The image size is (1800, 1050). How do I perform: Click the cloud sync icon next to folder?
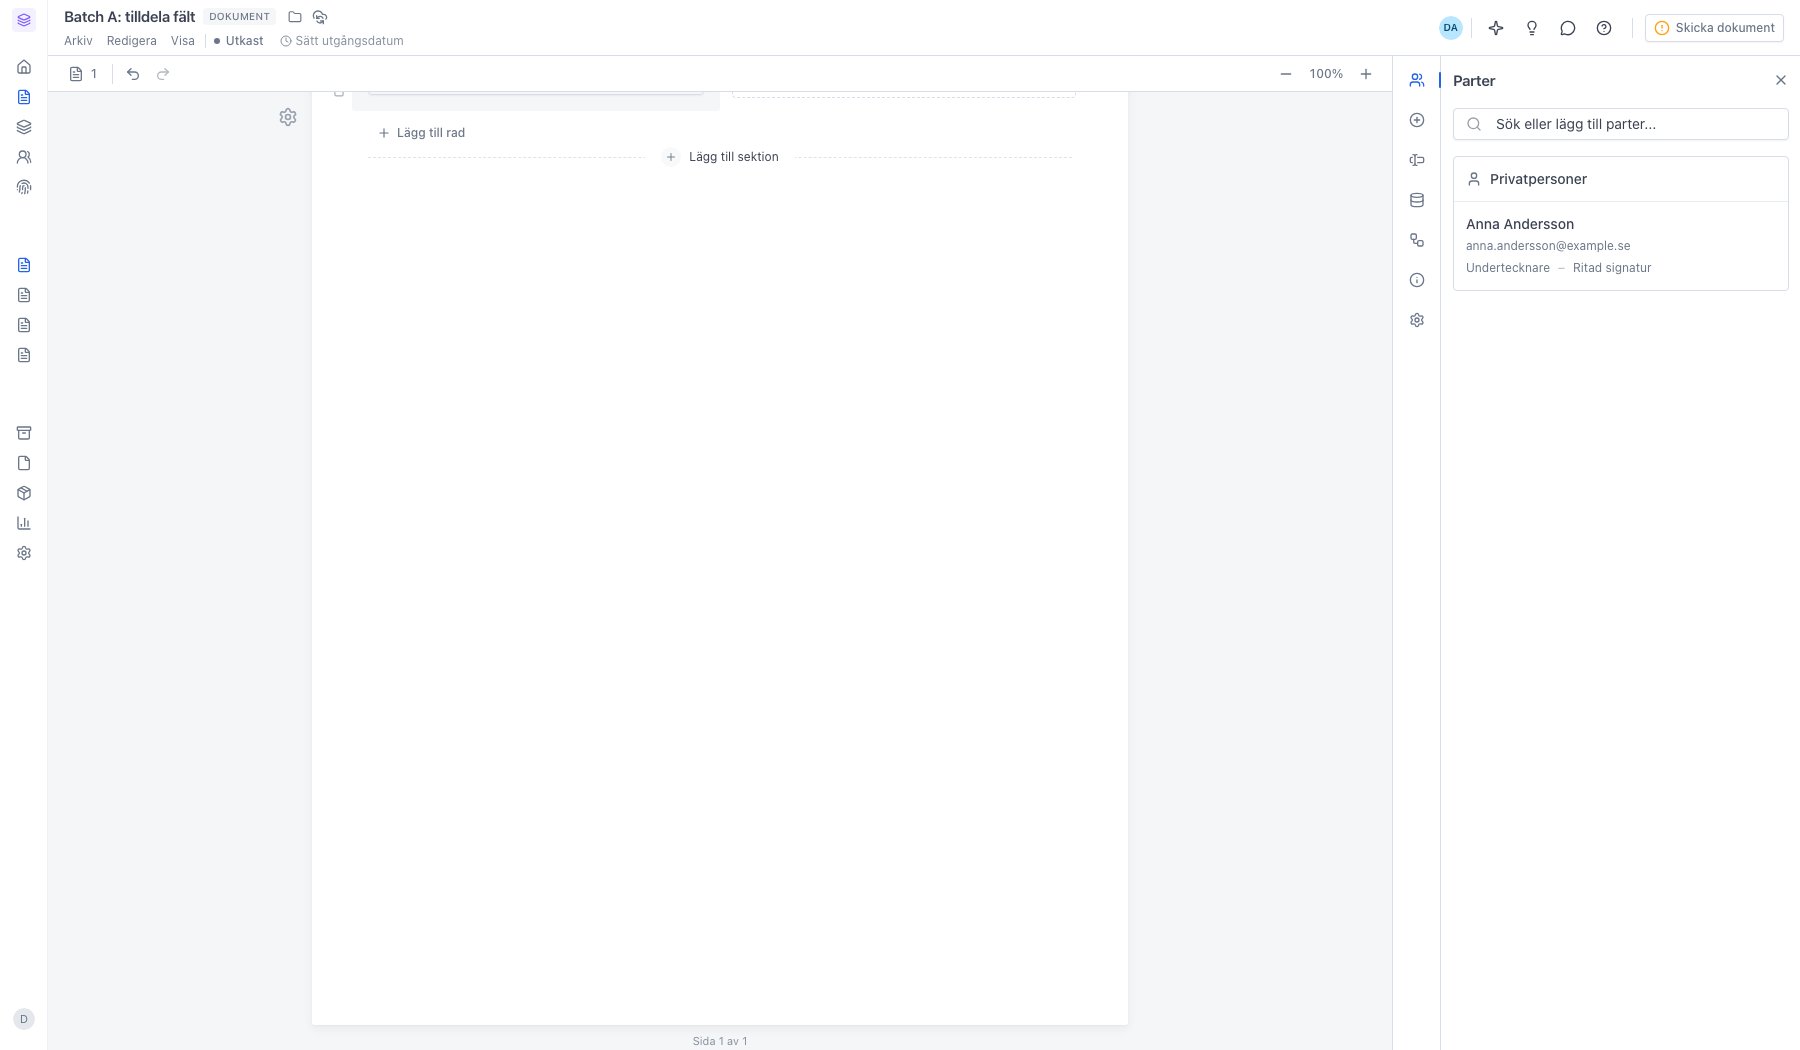[x=320, y=17]
